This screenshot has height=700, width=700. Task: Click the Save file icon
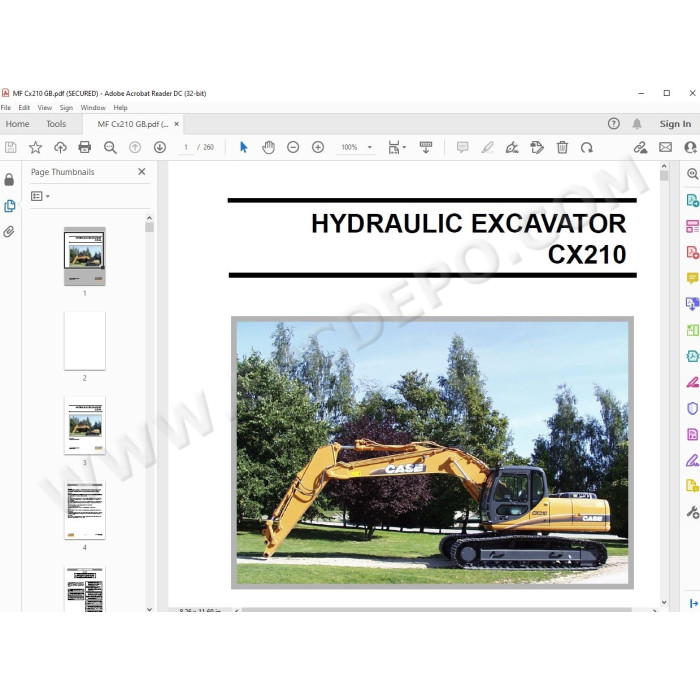click(x=11, y=147)
